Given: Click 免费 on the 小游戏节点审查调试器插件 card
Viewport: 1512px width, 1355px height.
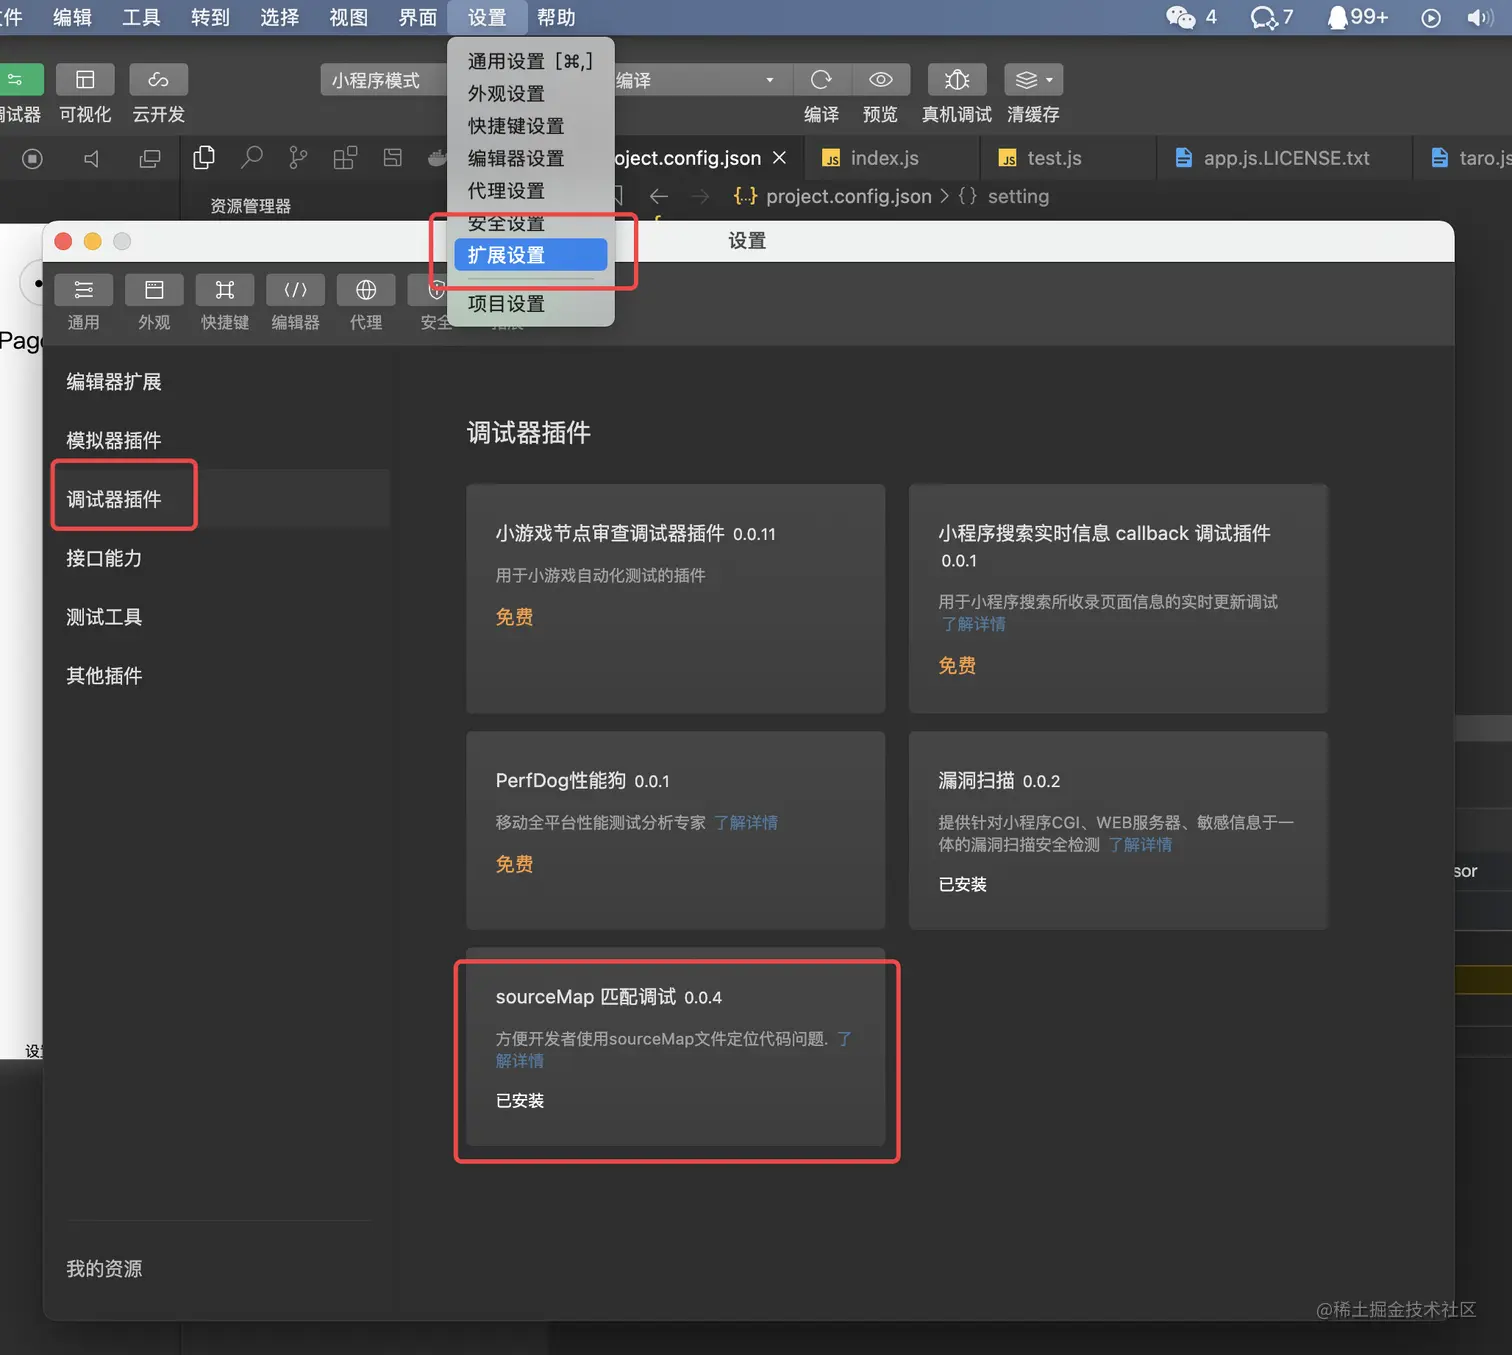Looking at the screenshot, I should (x=515, y=617).
